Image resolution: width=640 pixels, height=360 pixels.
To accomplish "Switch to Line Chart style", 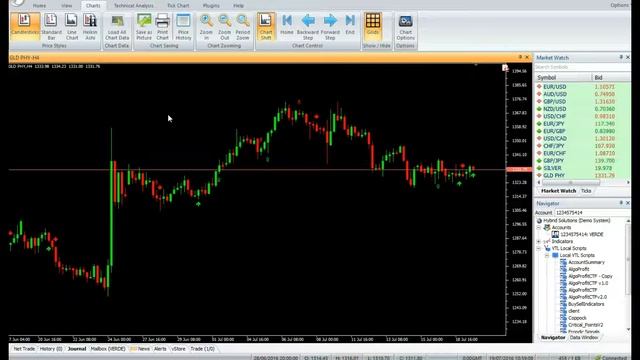I will click(71, 26).
